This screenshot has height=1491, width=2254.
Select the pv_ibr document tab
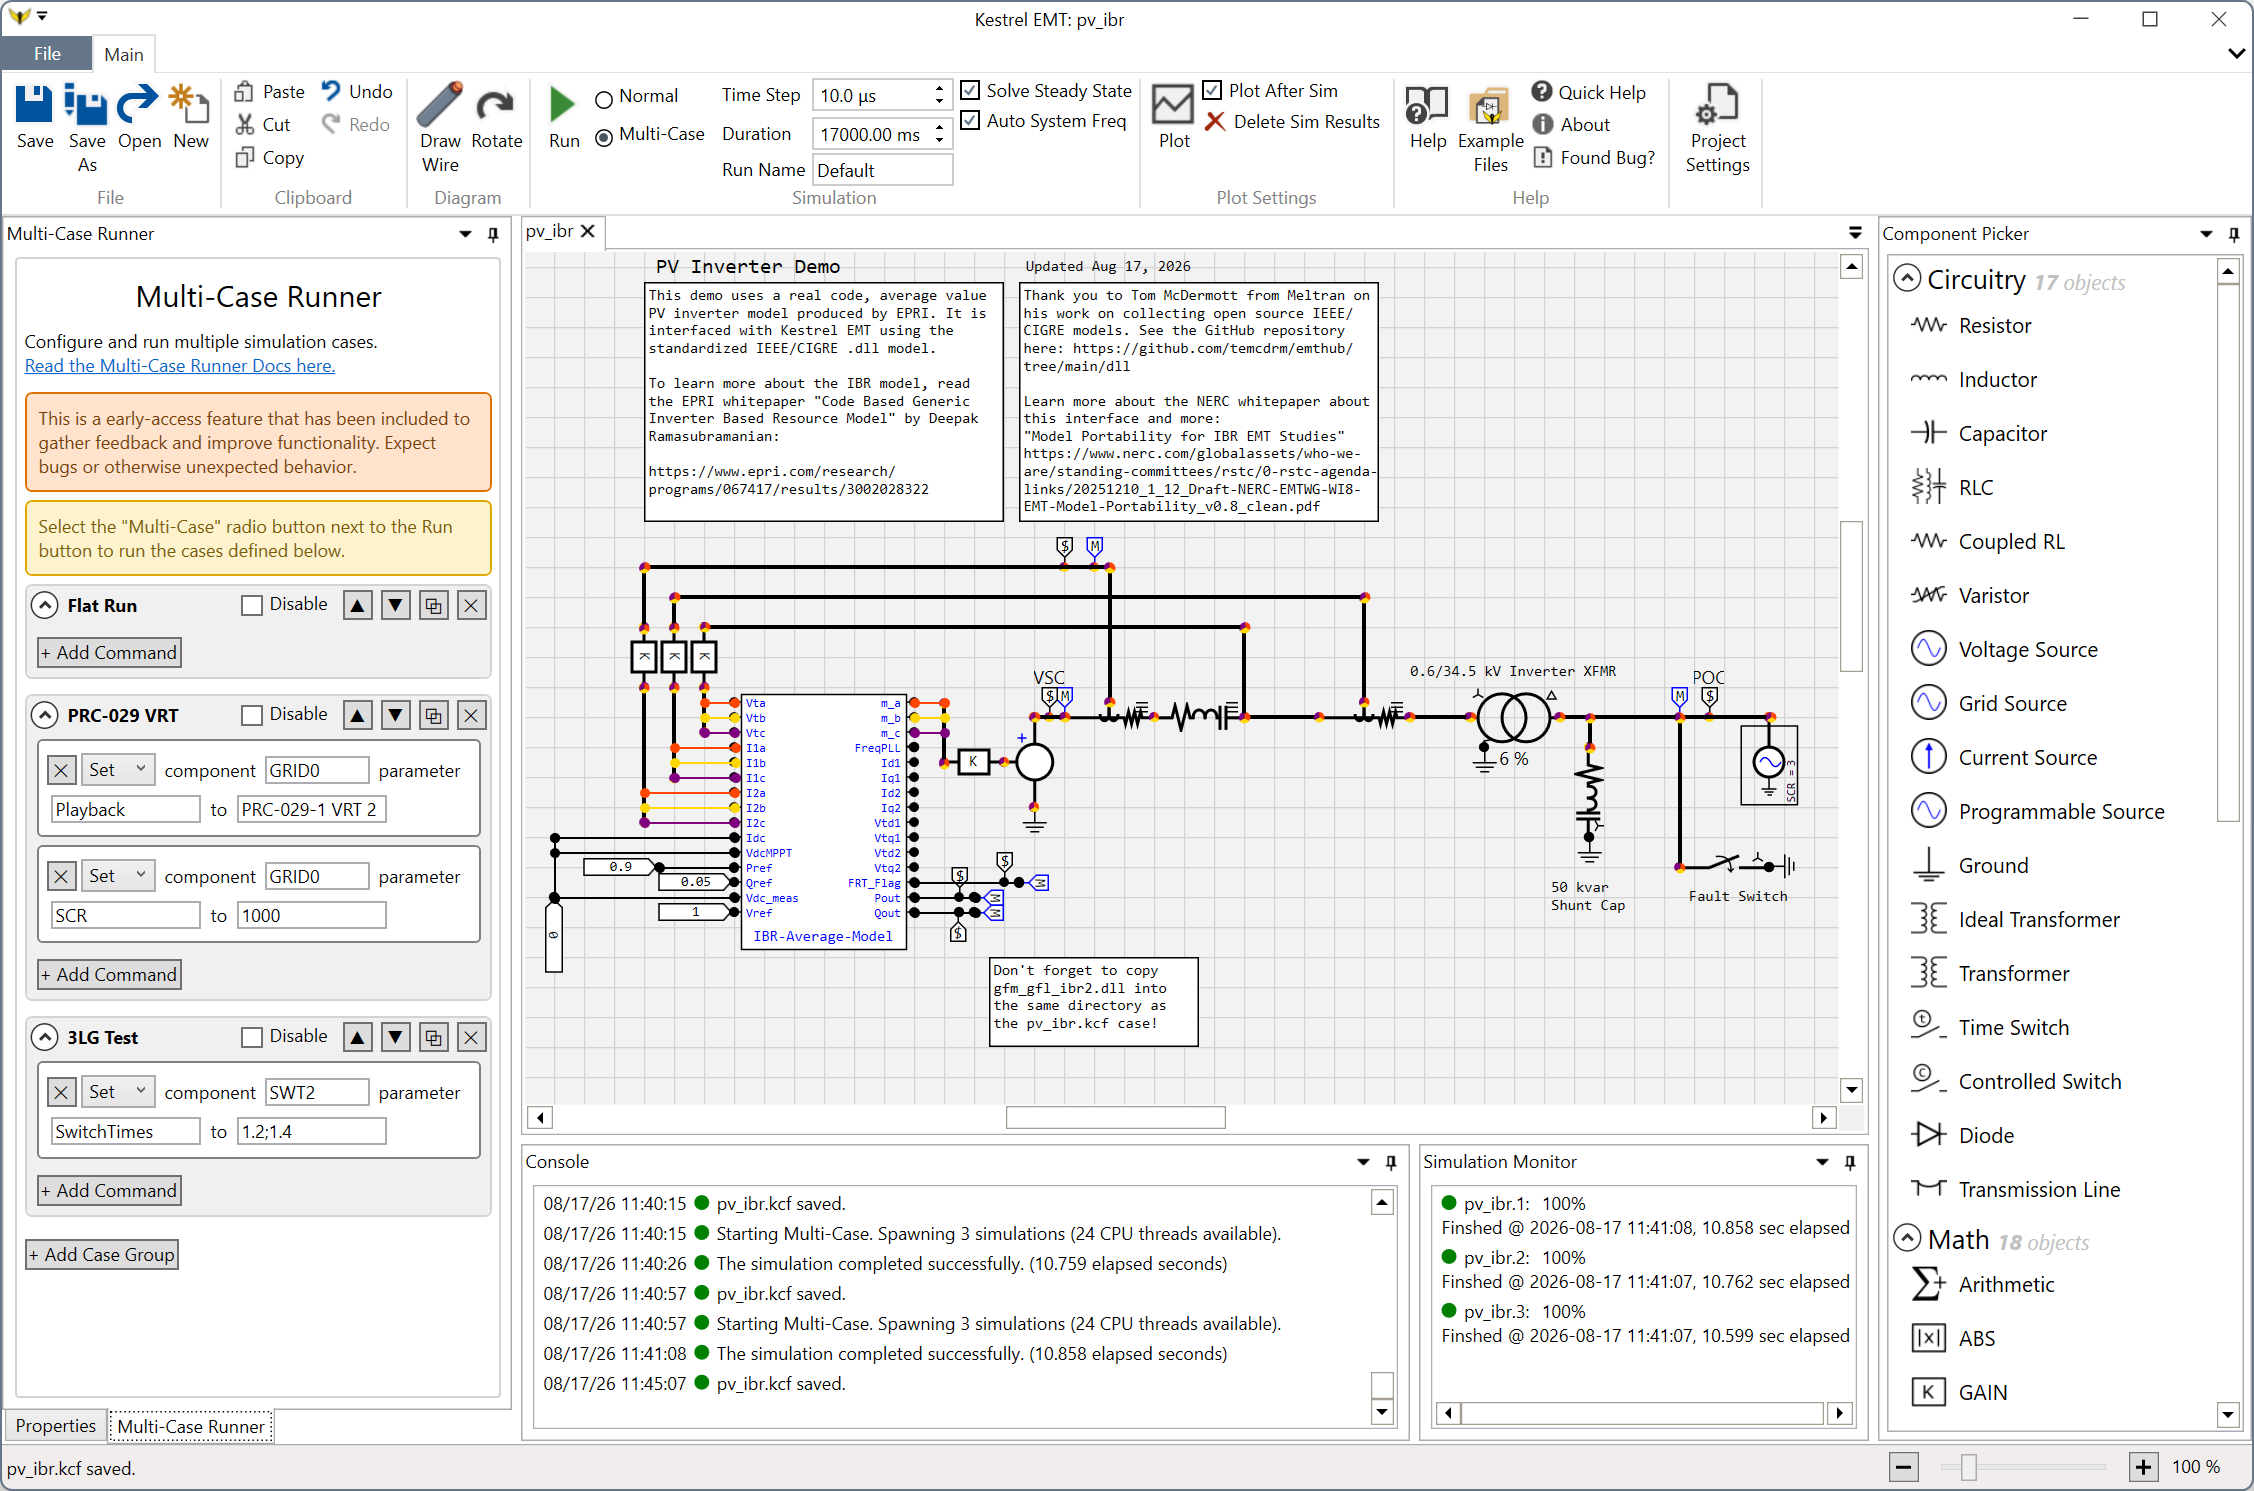tap(550, 231)
